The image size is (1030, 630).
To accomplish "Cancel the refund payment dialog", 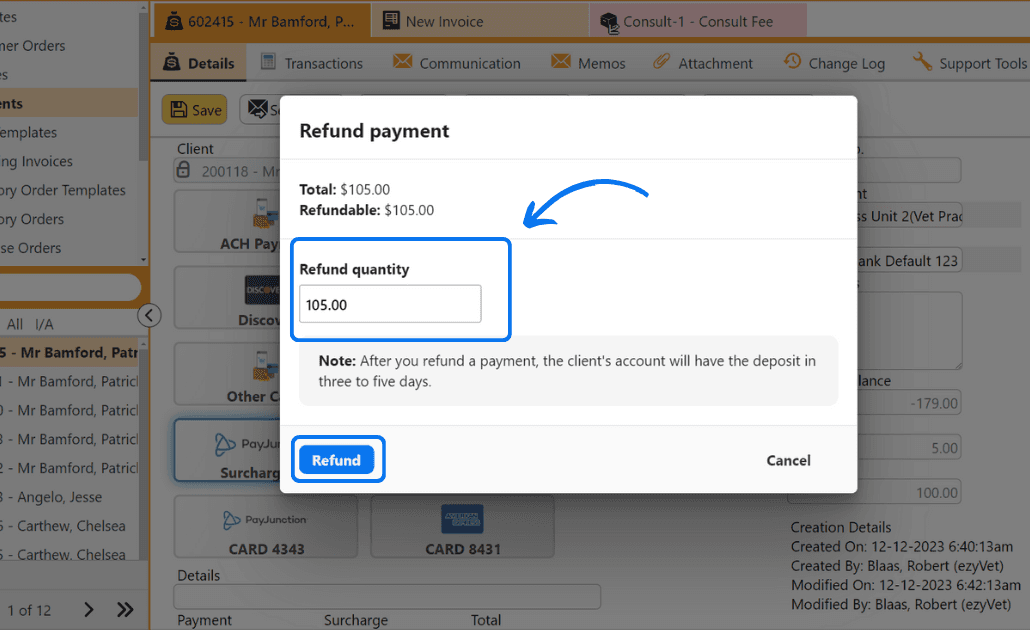I will (788, 460).
